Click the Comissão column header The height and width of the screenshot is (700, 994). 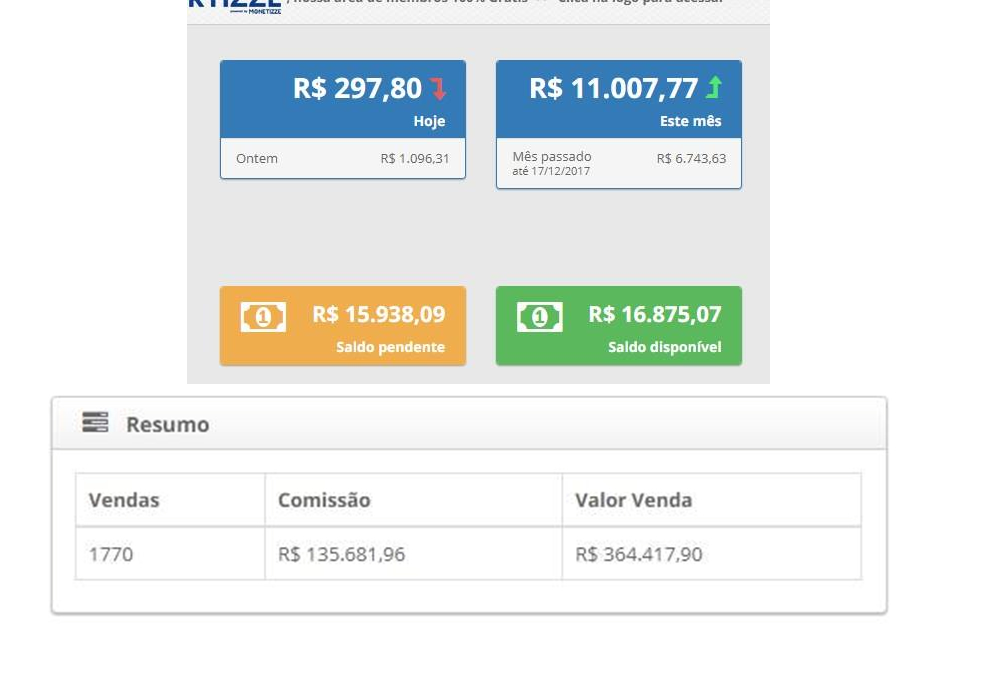[413, 500]
